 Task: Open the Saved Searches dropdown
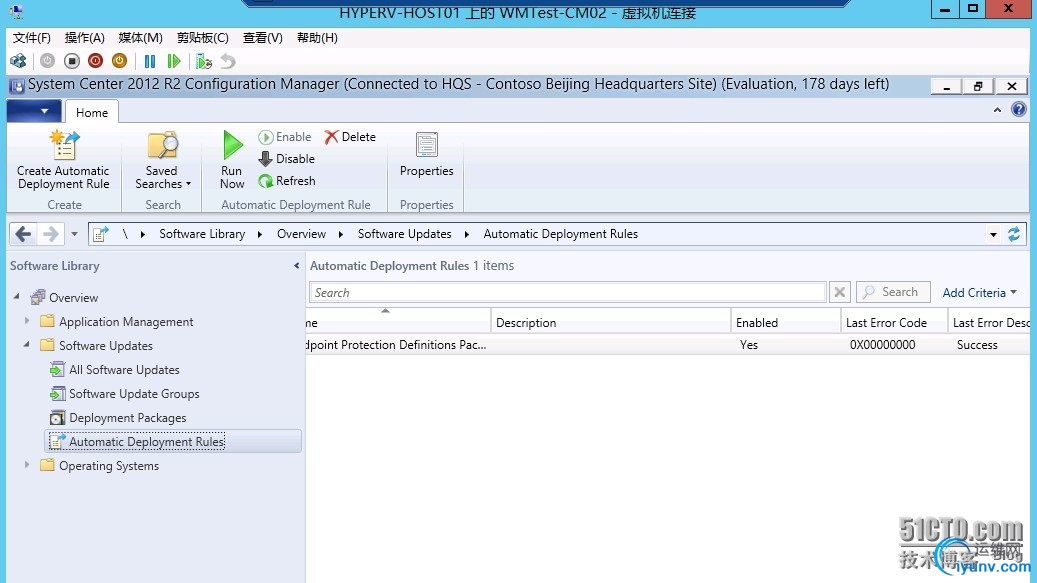click(163, 161)
